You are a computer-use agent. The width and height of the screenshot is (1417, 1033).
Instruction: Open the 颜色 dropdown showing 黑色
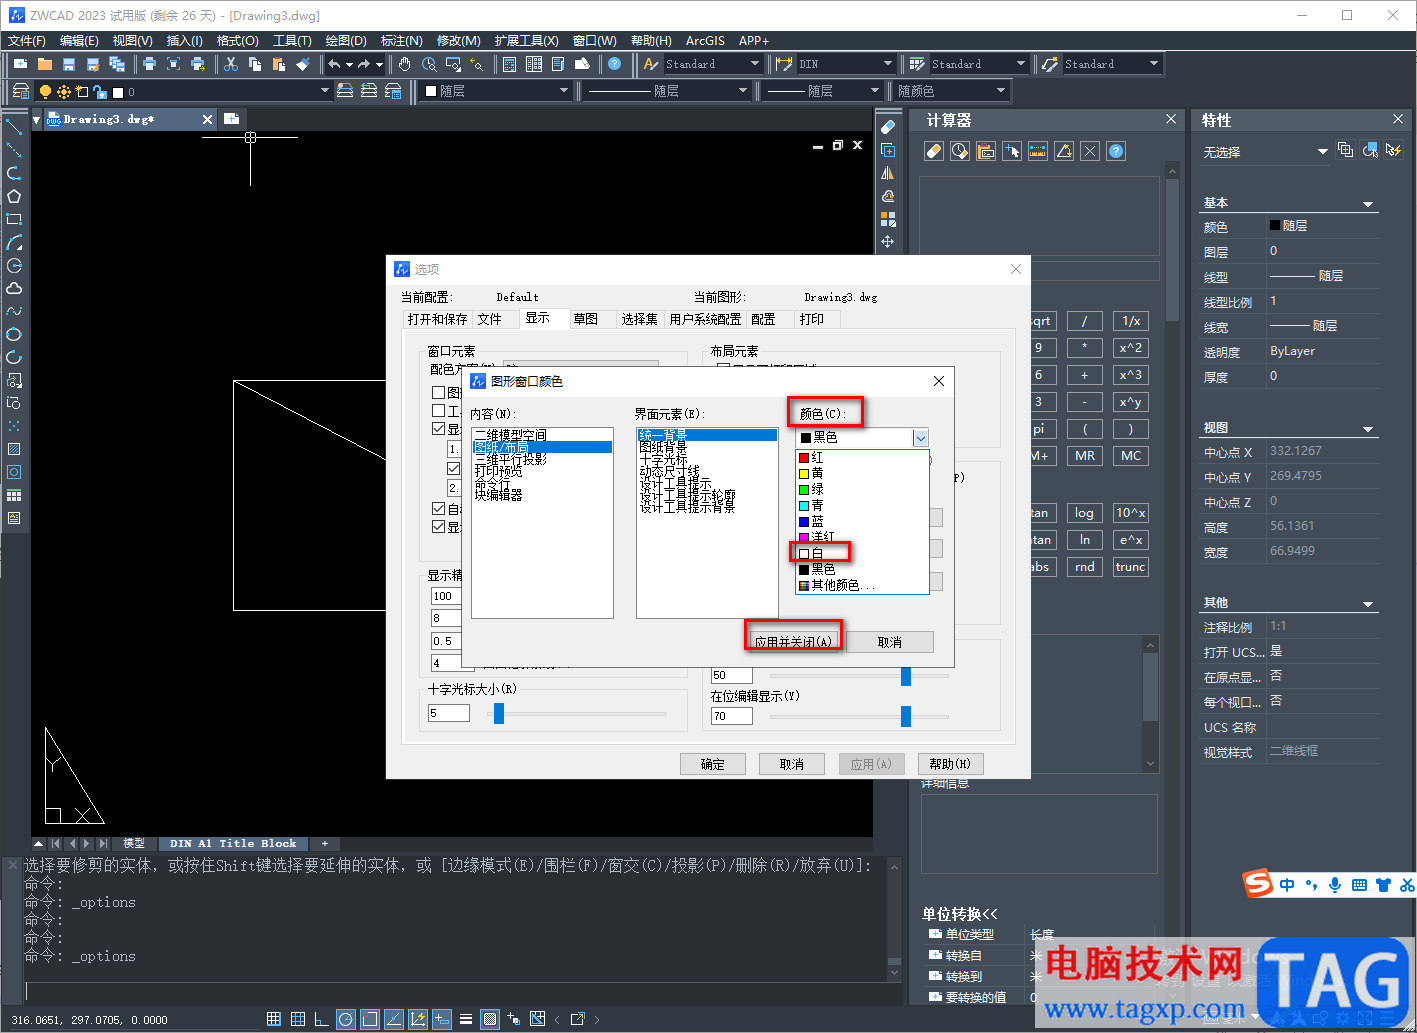(863, 438)
